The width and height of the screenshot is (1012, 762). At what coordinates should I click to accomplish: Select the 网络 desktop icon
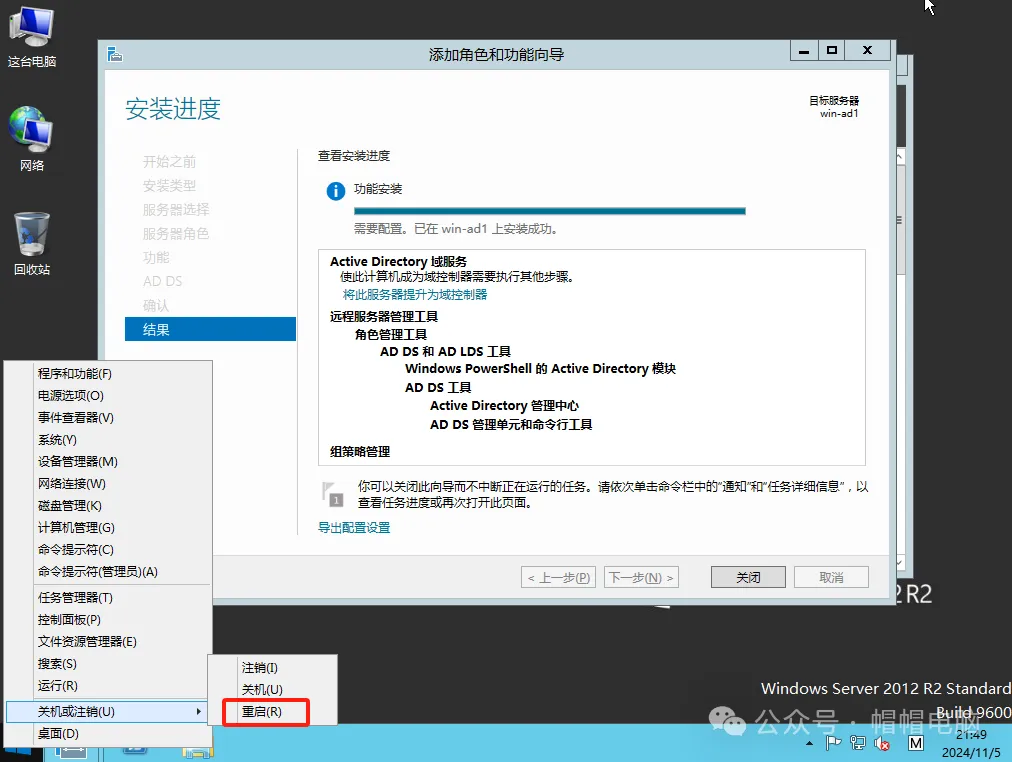point(31,138)
